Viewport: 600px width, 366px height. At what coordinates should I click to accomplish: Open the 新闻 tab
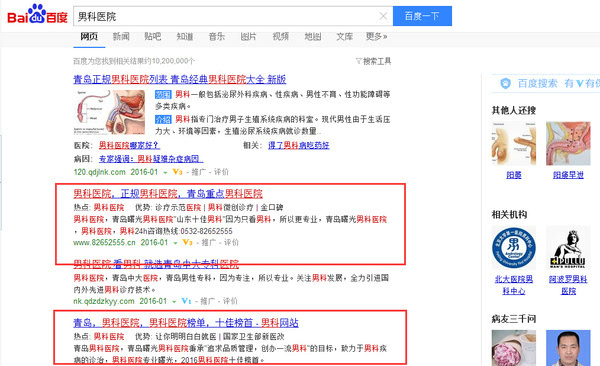click(x=121, y=36)
